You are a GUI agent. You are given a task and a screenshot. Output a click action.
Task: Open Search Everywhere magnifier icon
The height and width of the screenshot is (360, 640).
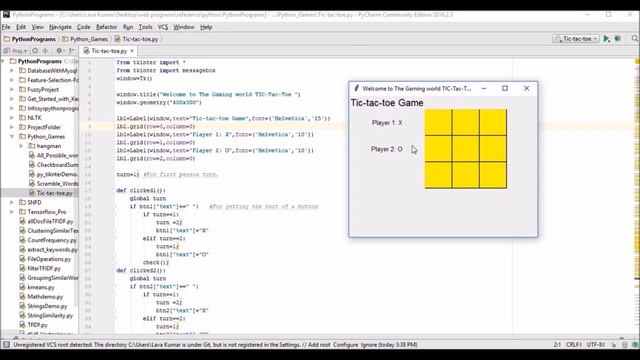[635, 38]
